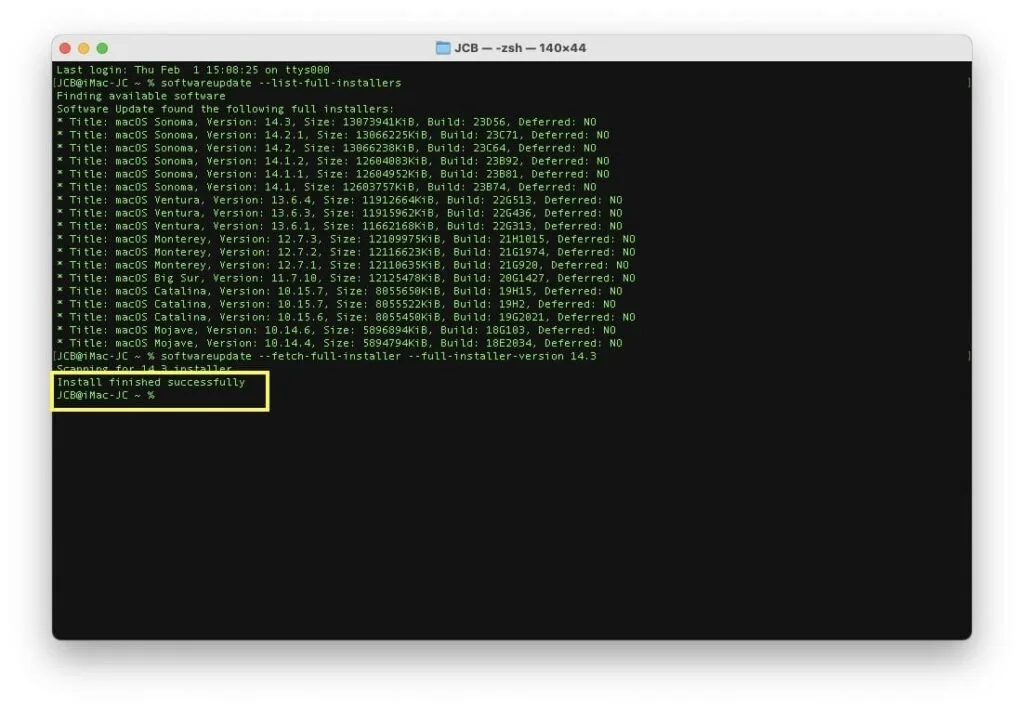Click the Sonoma row with Build 23B74

pyautogui.click(x=327, y=187)
